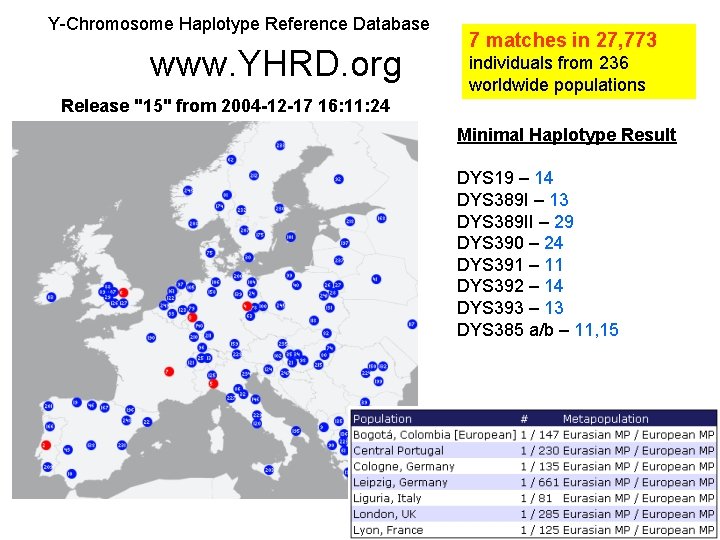Select the blue marker on Norway's west coast
This screenshot has height=540, width=720.
(188, 190)
